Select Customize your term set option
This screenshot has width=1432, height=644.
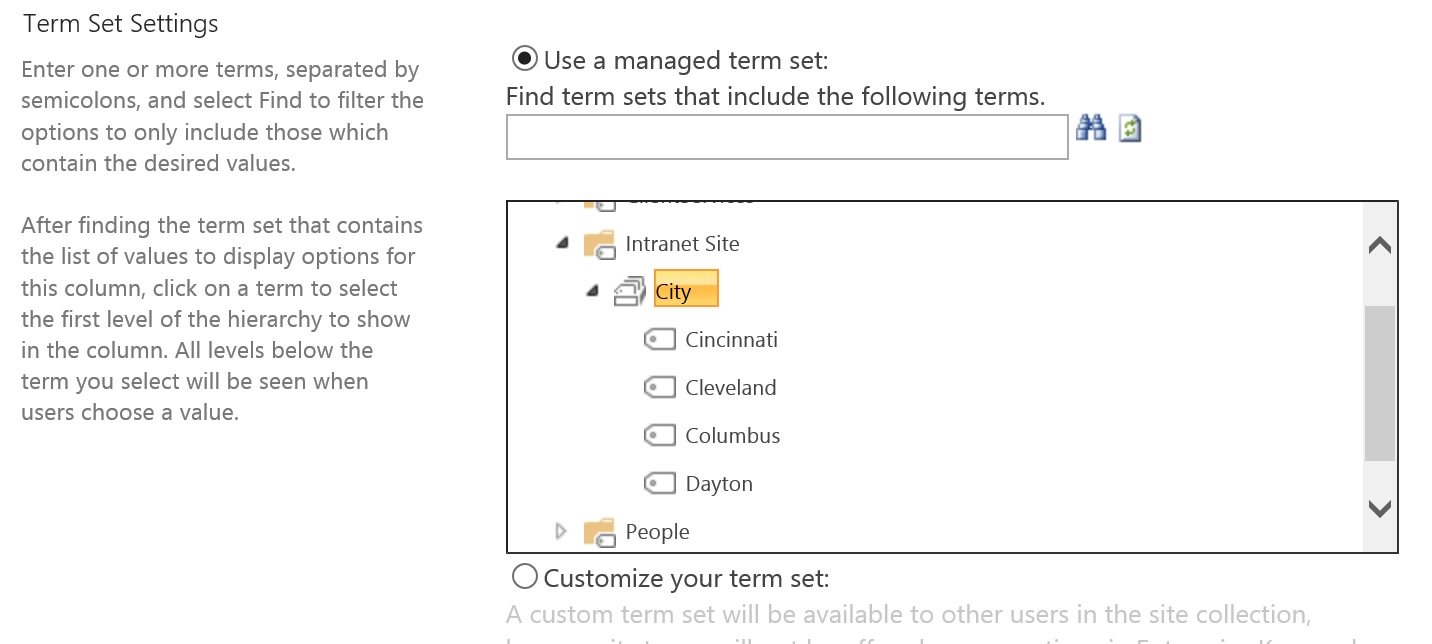pos(524,577)
